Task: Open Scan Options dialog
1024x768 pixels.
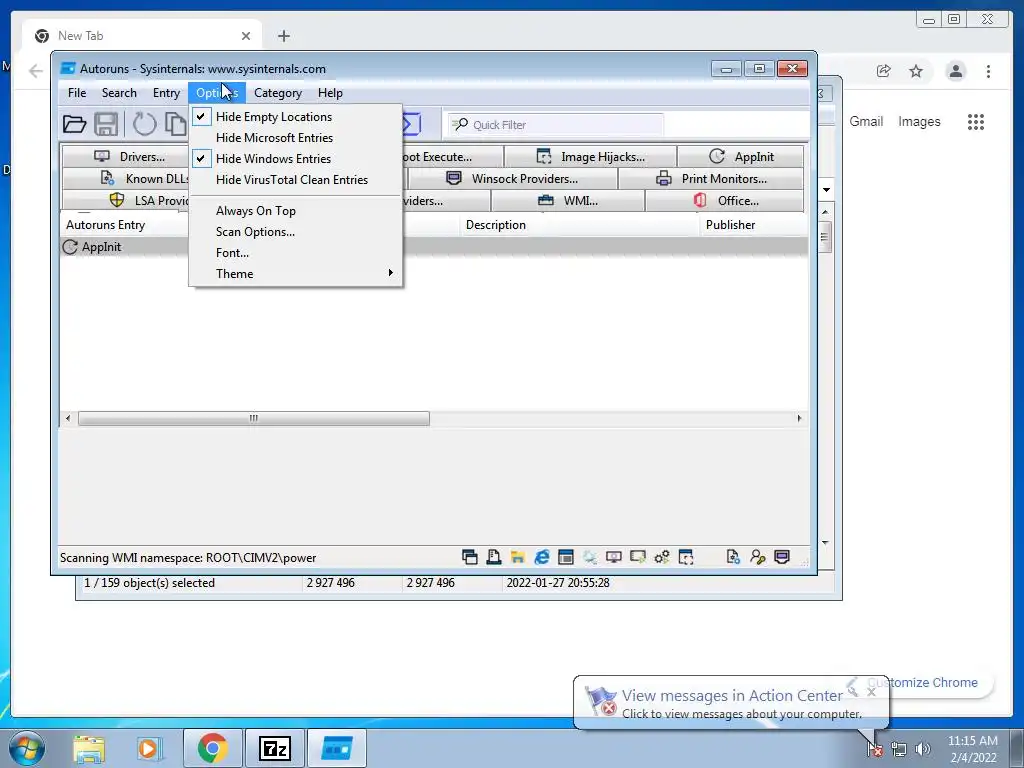Action: tap(295, 232)
